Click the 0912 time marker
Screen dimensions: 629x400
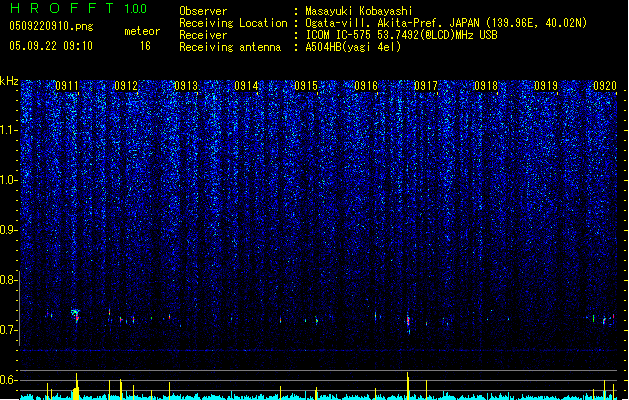tap(126, 86)
